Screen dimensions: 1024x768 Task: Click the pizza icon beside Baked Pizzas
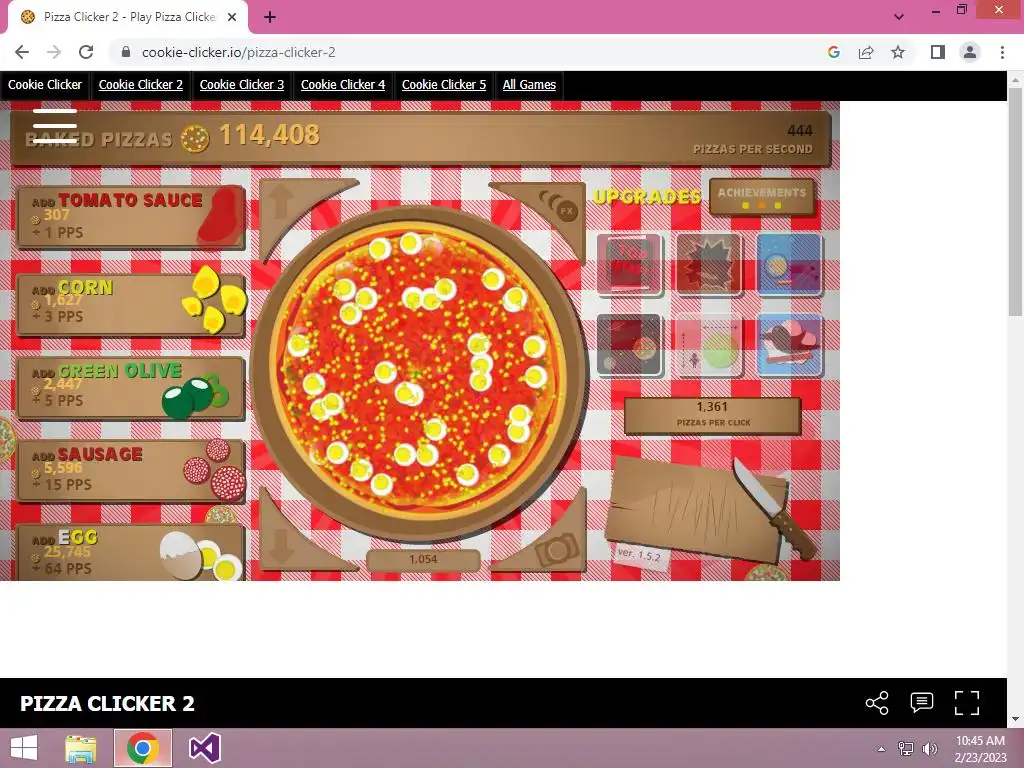tap(195, 138)
